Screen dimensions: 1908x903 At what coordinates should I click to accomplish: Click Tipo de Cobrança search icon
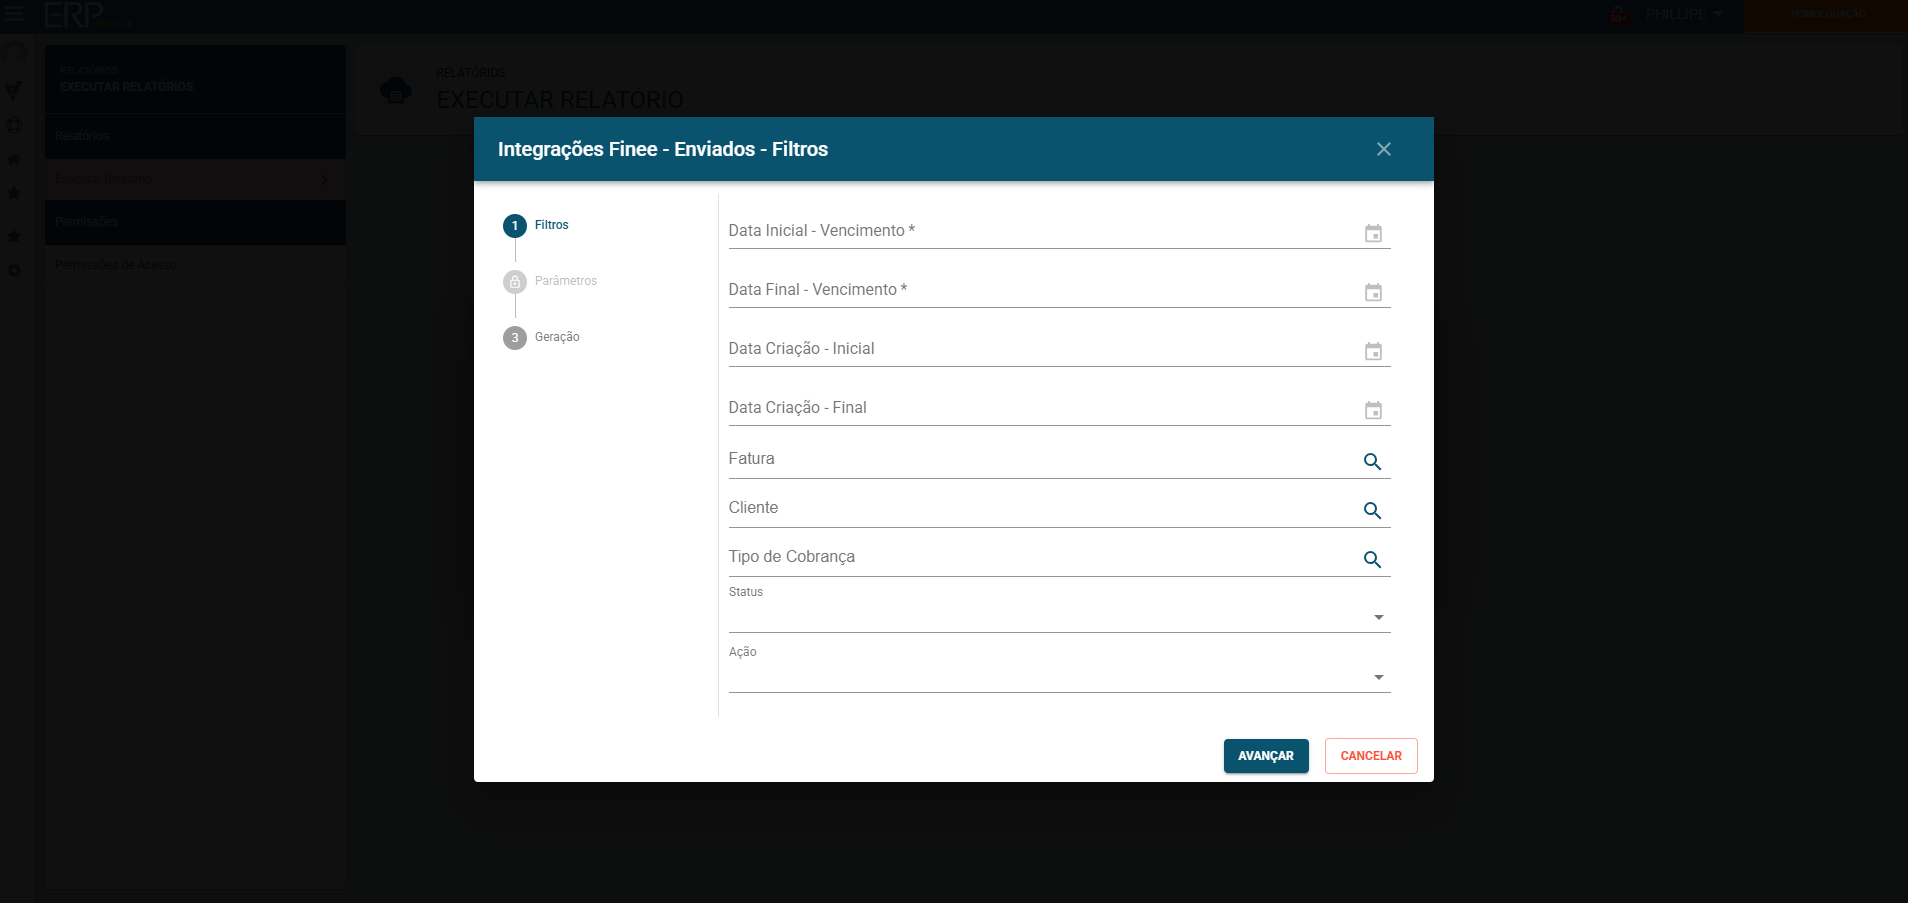[1372, 559]
